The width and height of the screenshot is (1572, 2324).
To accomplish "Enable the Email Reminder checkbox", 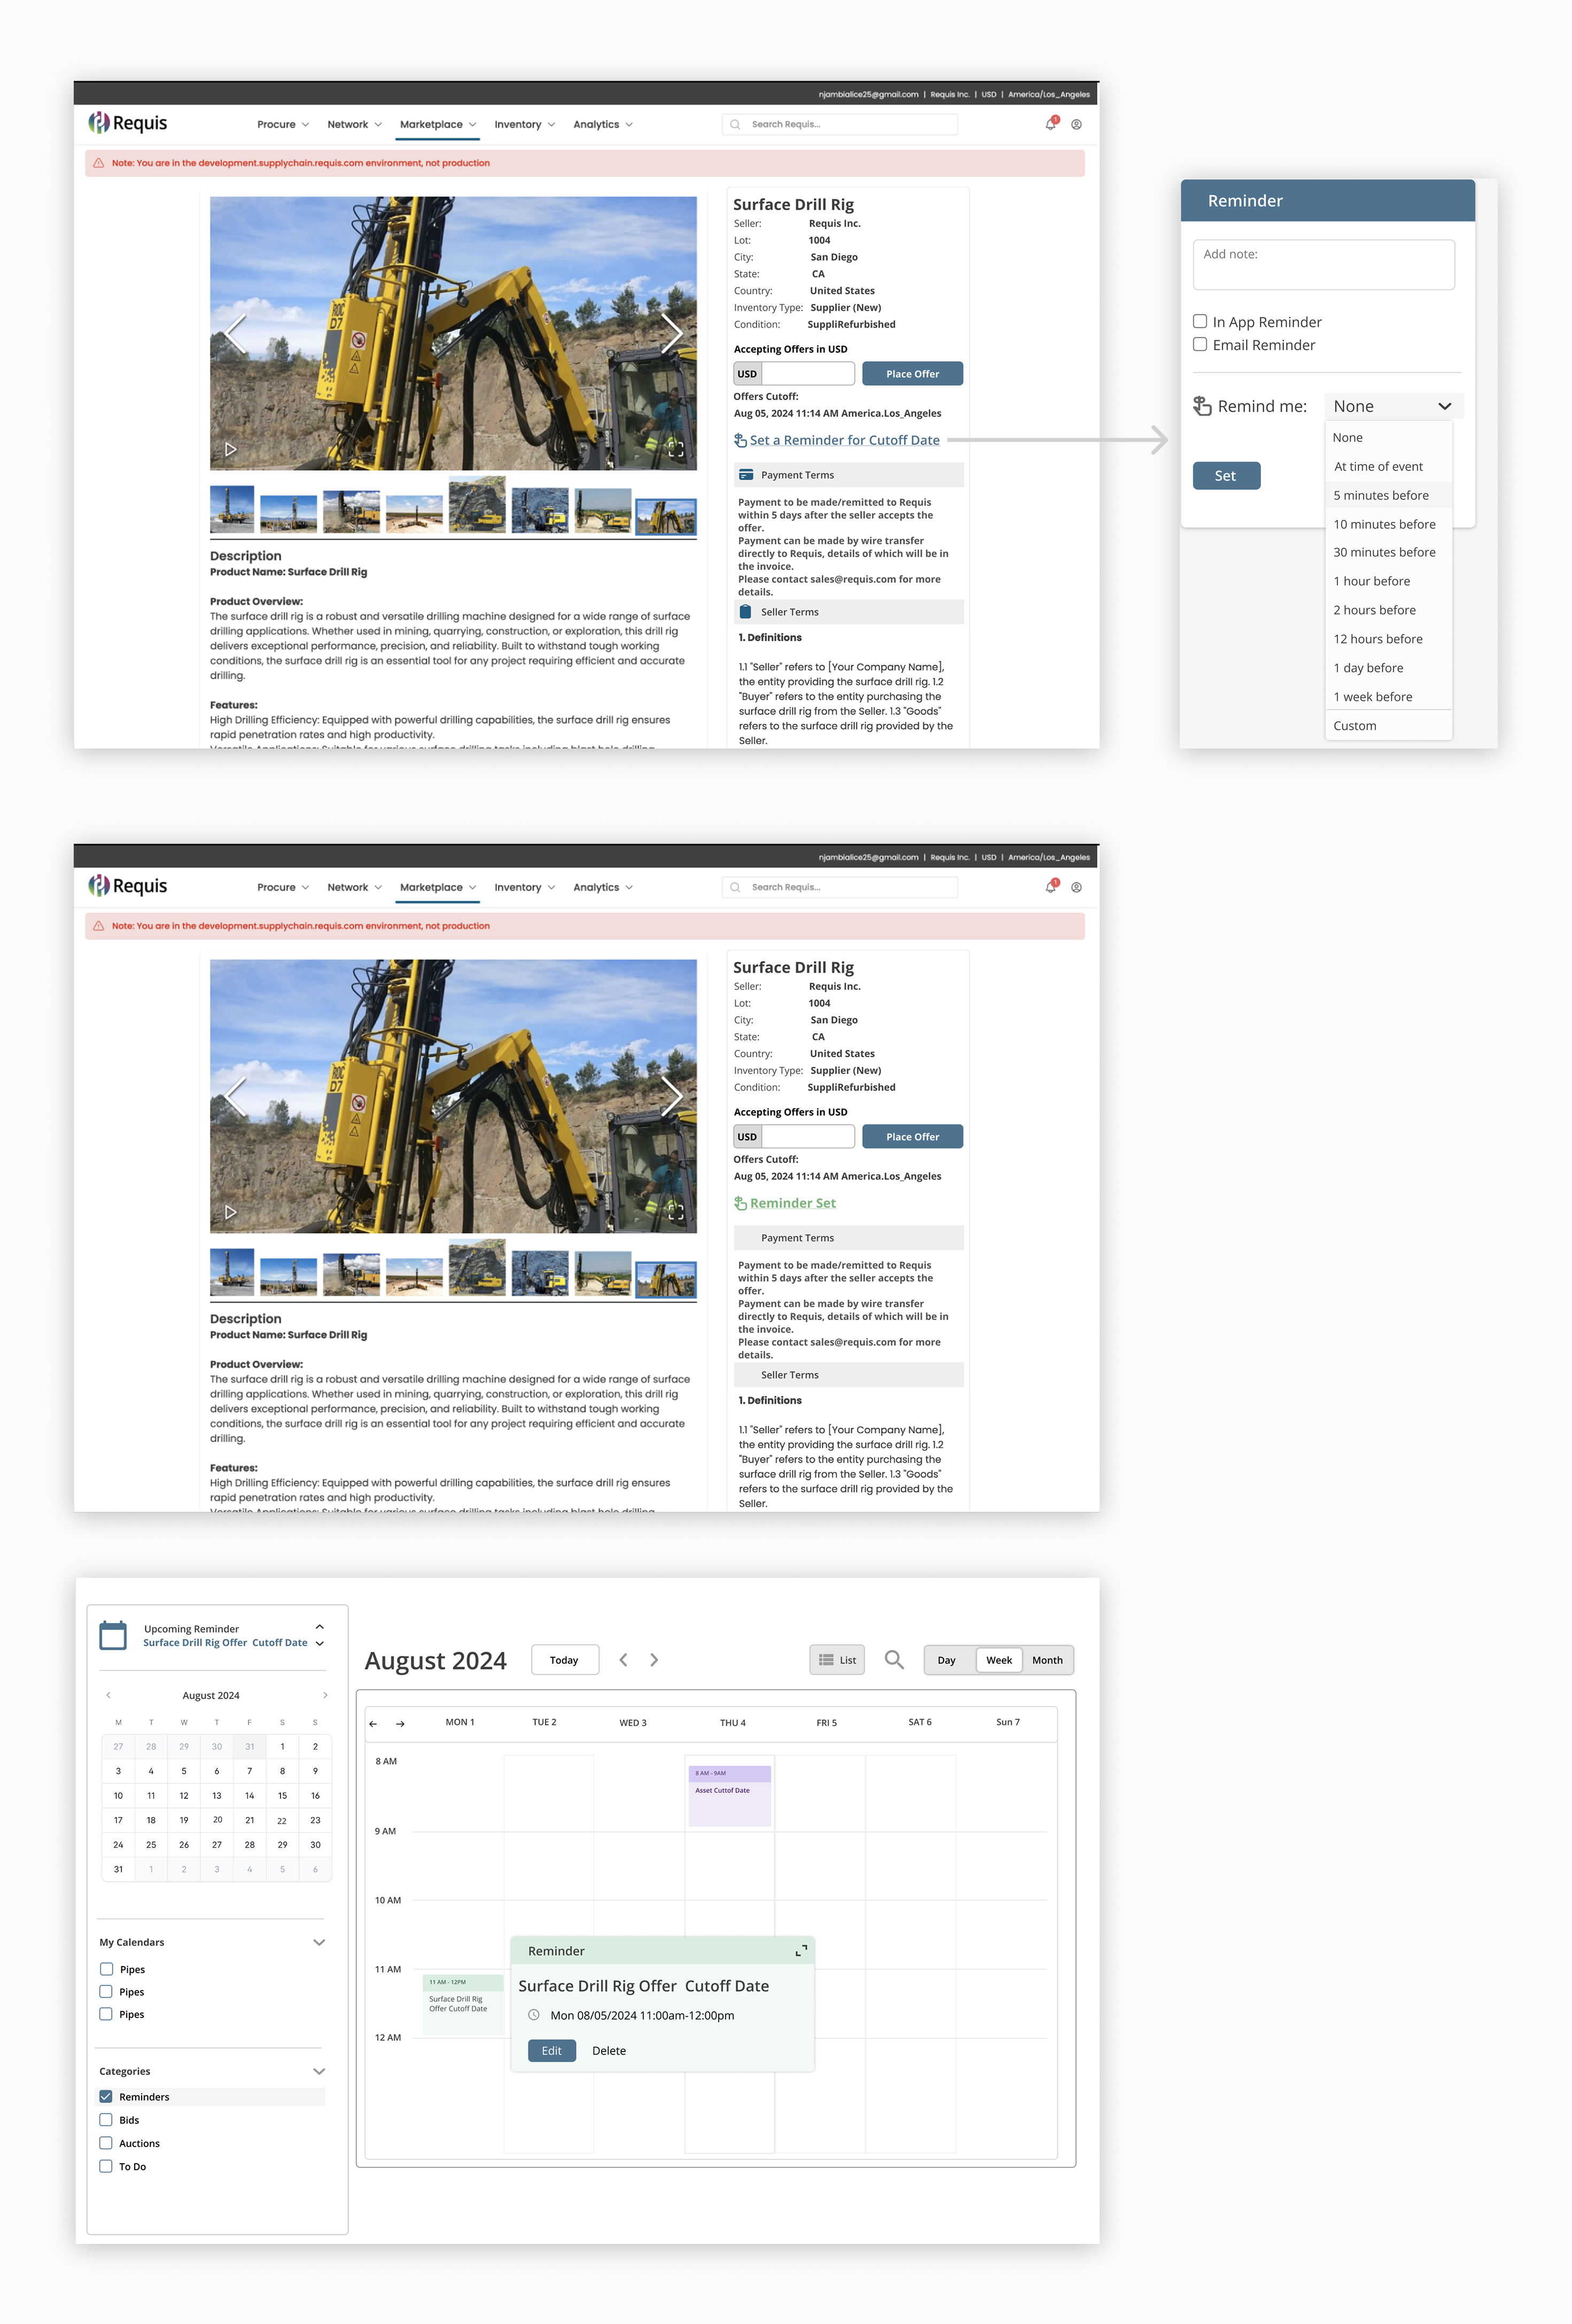I will click(1200, 344).
